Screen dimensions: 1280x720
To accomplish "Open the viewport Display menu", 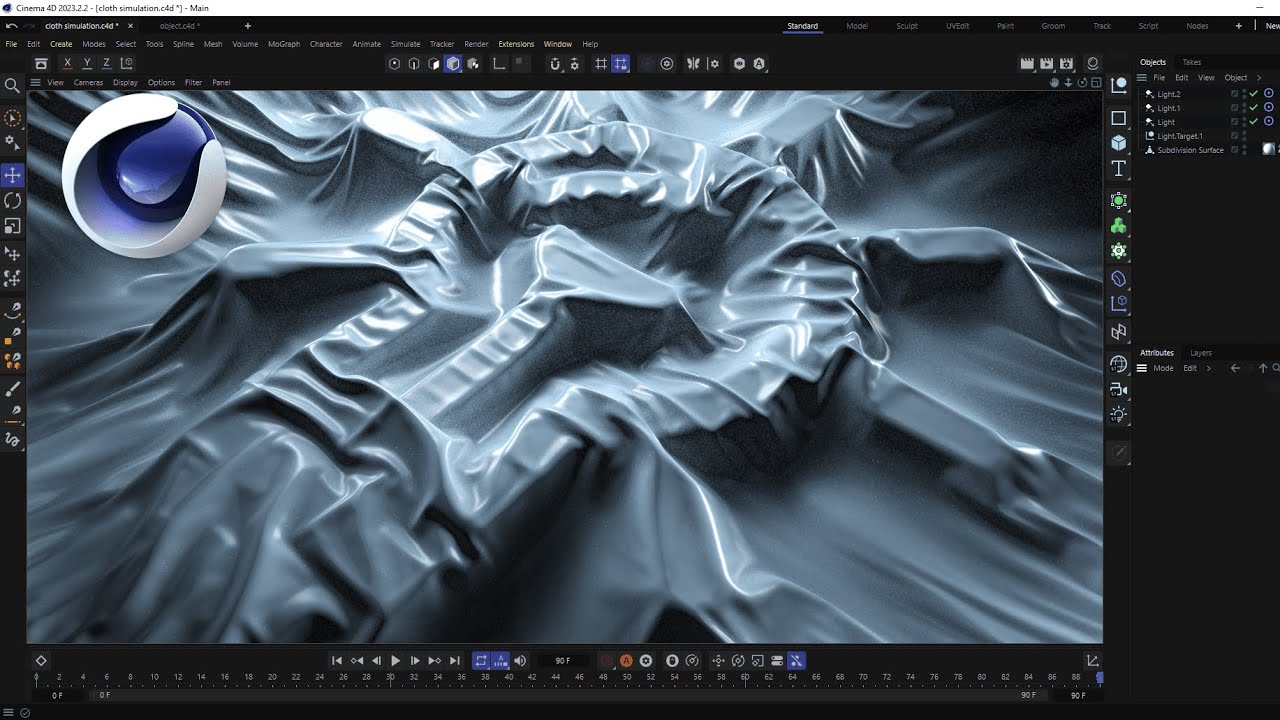I will tap(125, 82).
